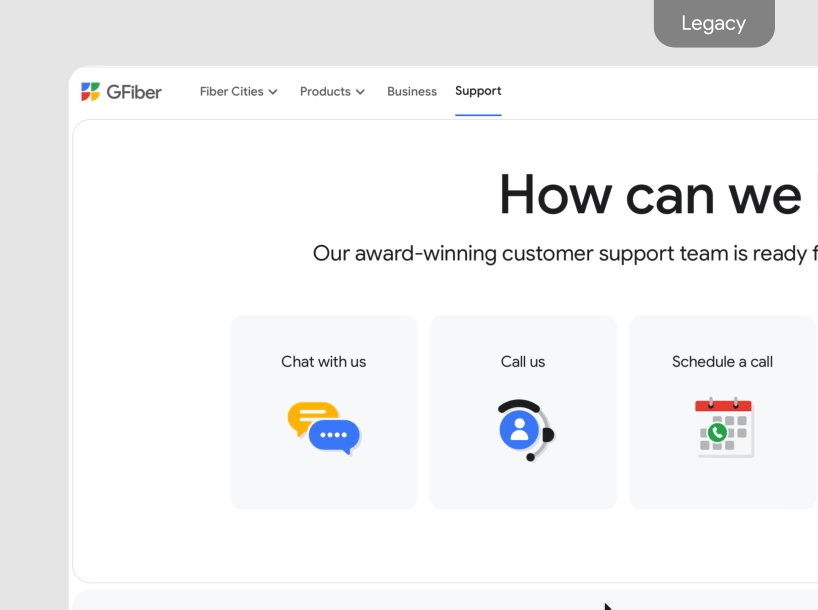
Task: Expand the Products dropdown menu
Action: (332, 92)
